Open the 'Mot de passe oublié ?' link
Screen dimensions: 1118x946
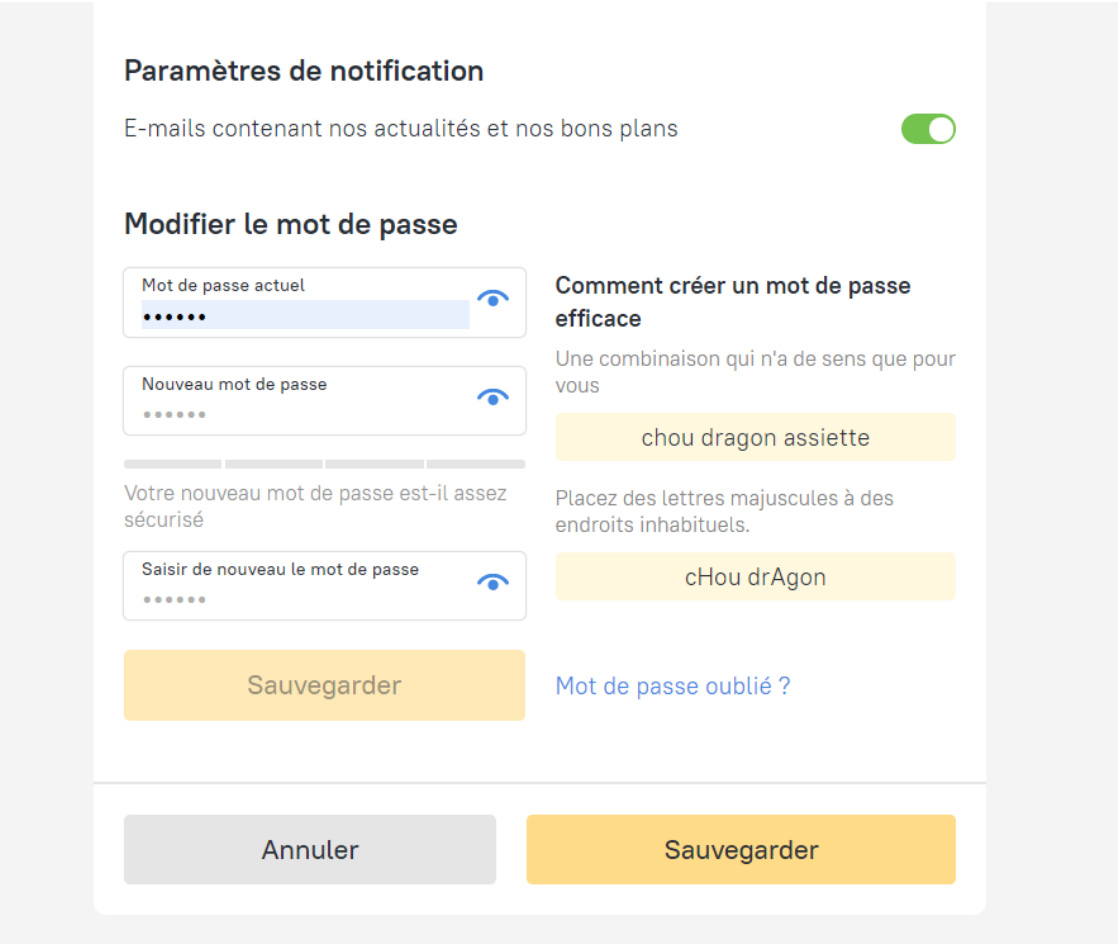[x=673, y=686]
